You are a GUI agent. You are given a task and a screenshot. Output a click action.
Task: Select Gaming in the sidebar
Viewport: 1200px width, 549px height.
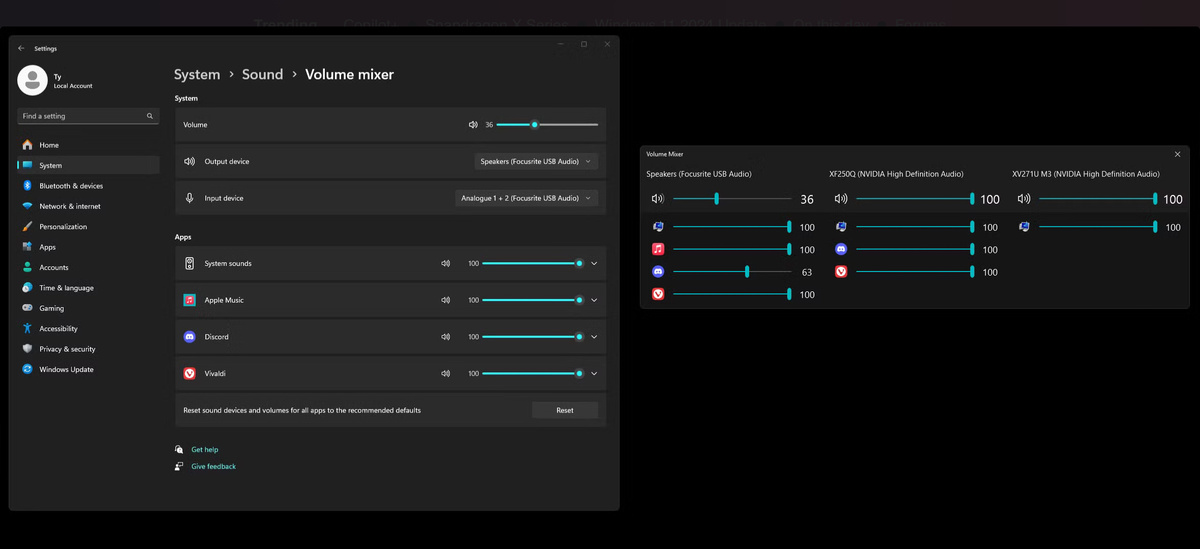pos(88,308)
